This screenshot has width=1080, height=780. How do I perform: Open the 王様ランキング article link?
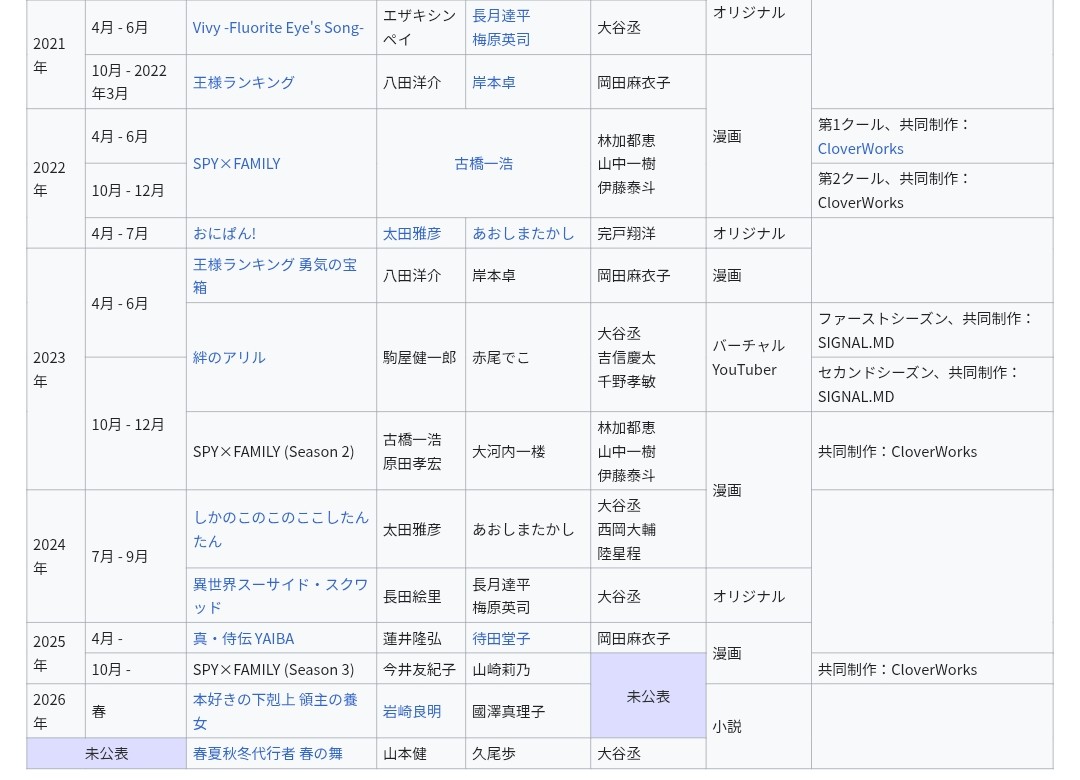click(244, 82)
